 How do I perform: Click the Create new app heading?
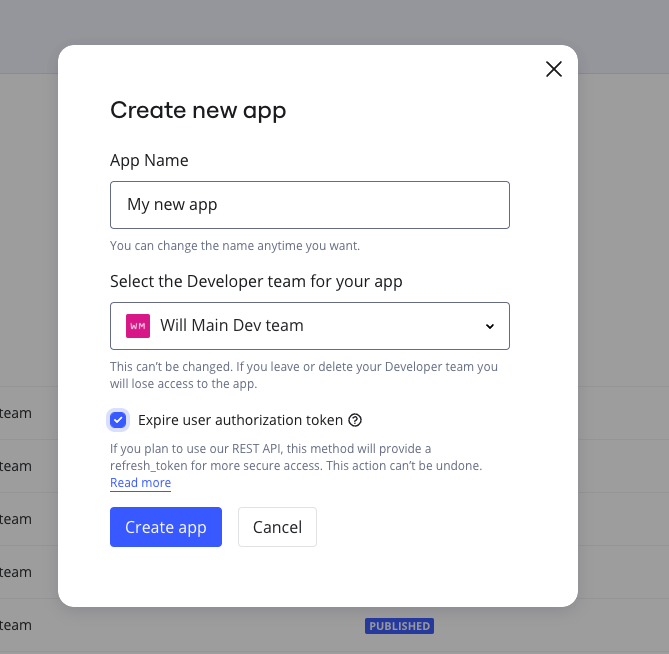click(198, 110)
